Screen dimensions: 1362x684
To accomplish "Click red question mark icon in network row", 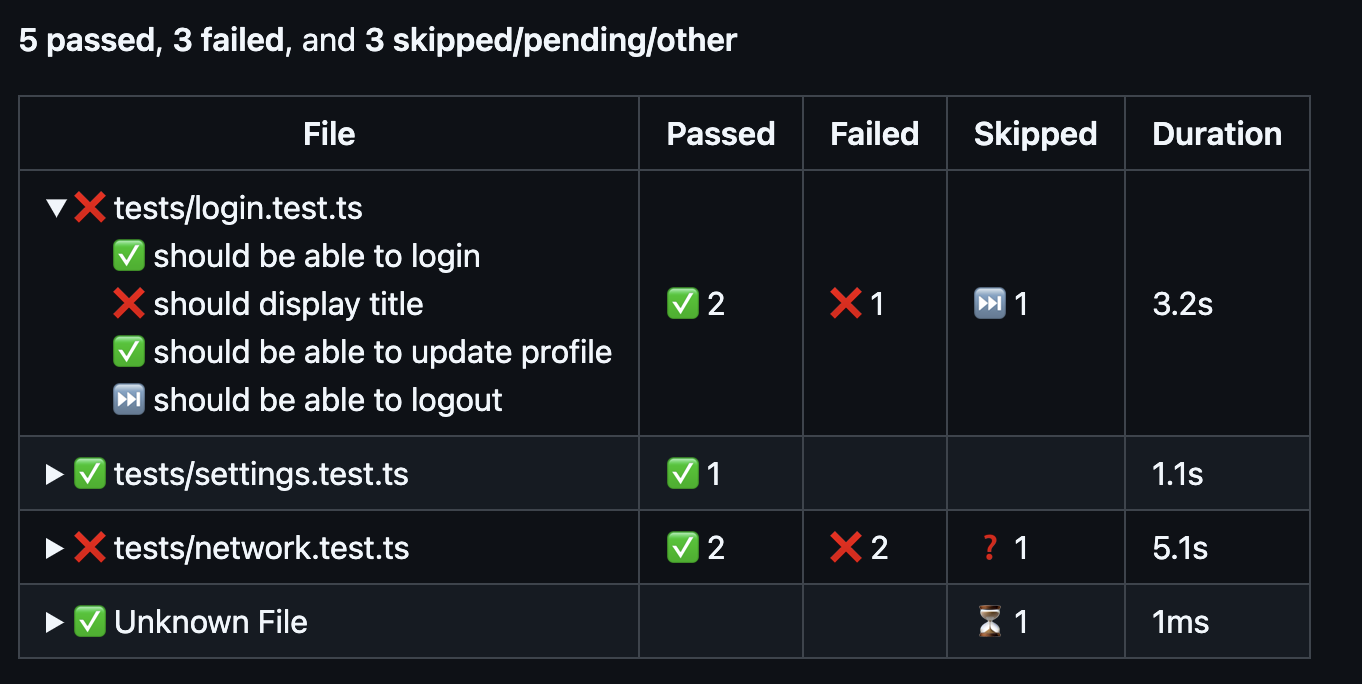I will (x=989, y=548).
